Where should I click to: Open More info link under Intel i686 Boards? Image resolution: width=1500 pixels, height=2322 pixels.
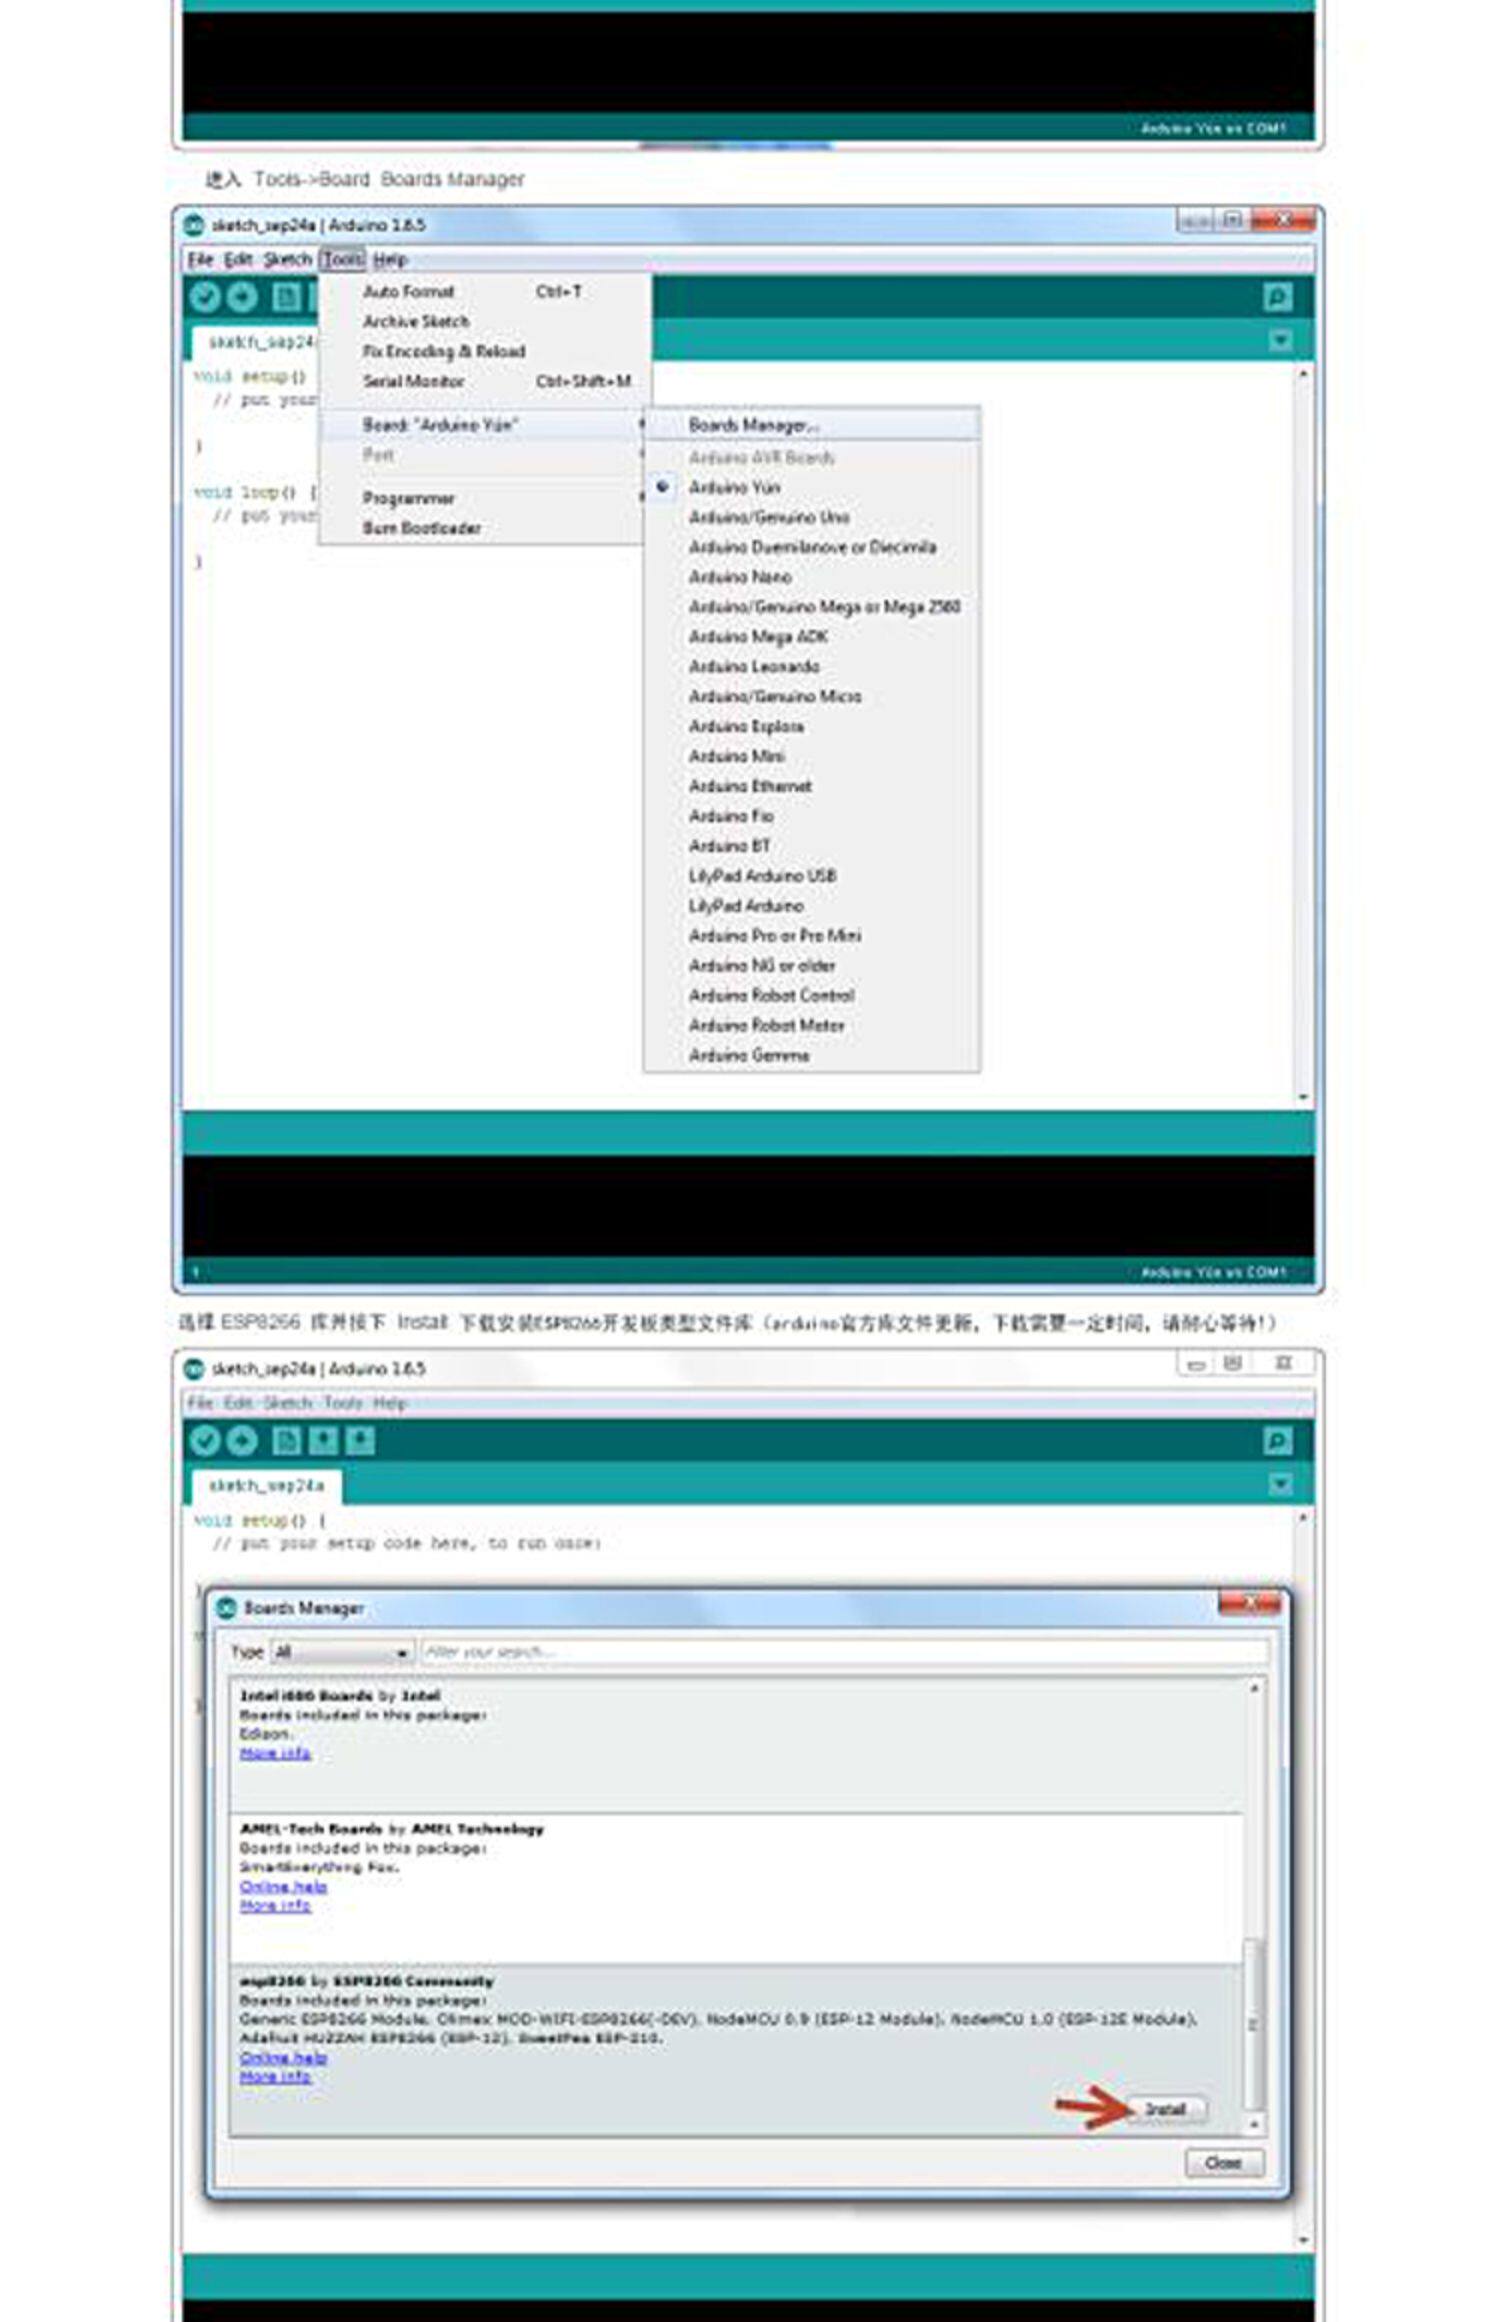[x=275, y=1753]
